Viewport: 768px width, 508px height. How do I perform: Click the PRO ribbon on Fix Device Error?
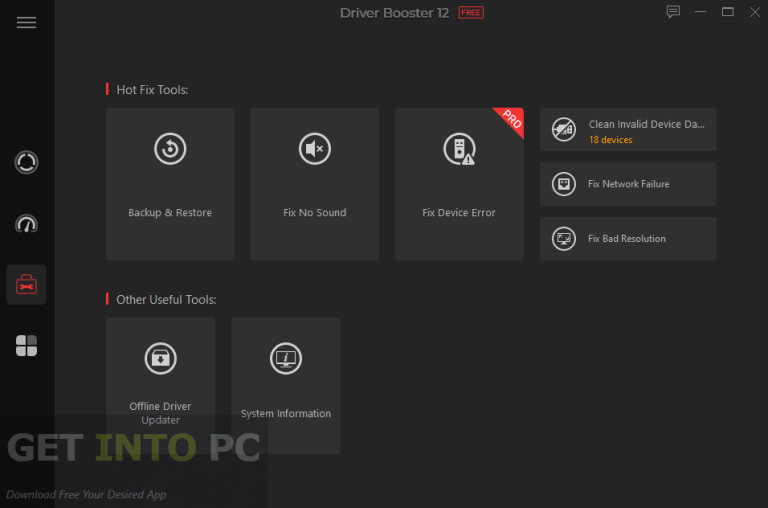(510, 121)
